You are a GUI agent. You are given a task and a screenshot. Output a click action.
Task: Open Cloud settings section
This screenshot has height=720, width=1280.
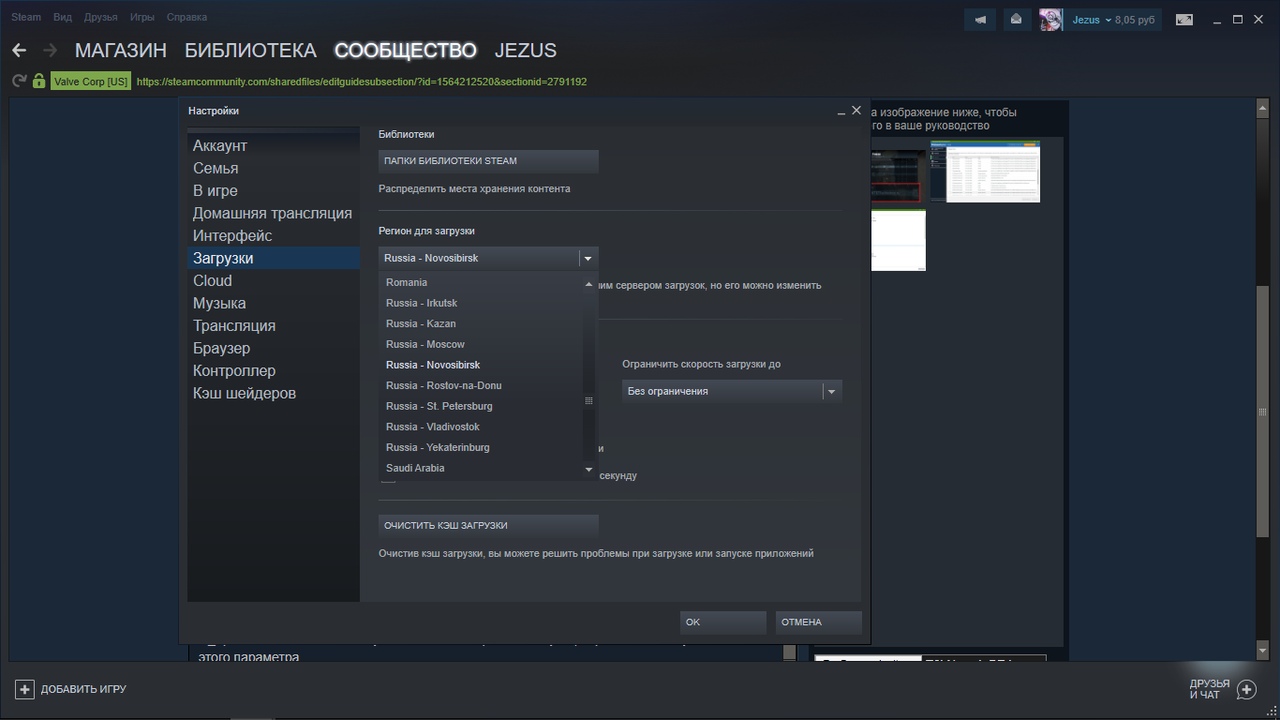pyautogui.click(x=273, y=281)
